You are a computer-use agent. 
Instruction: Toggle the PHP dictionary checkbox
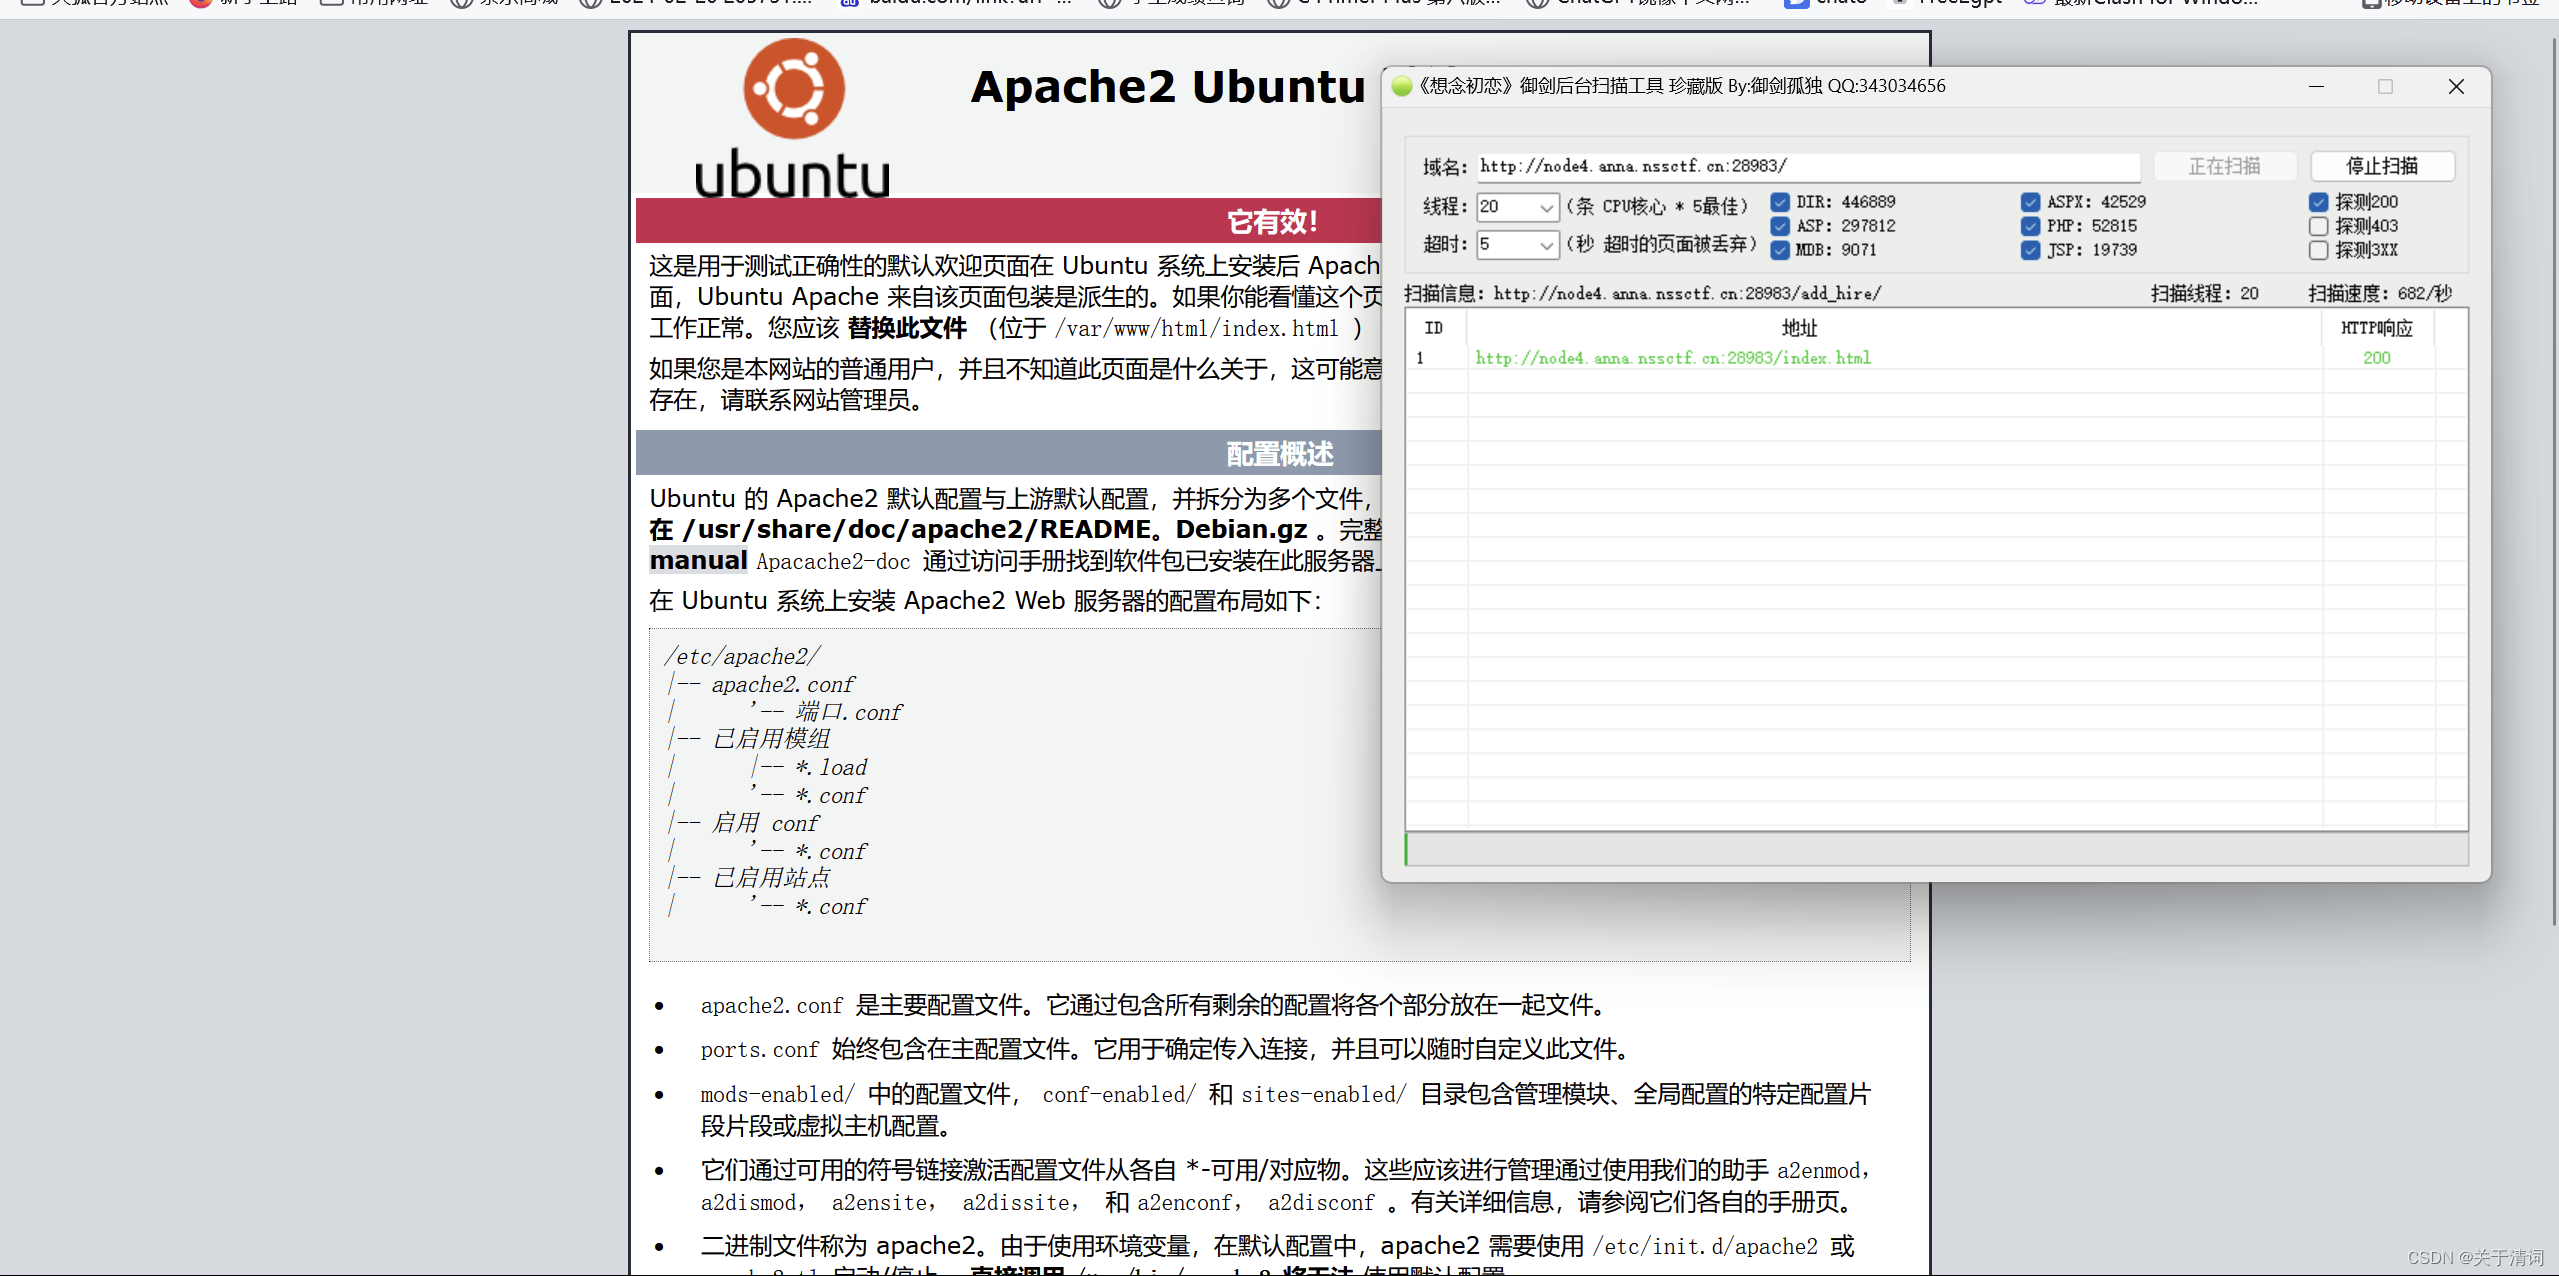click(2030, 226)
